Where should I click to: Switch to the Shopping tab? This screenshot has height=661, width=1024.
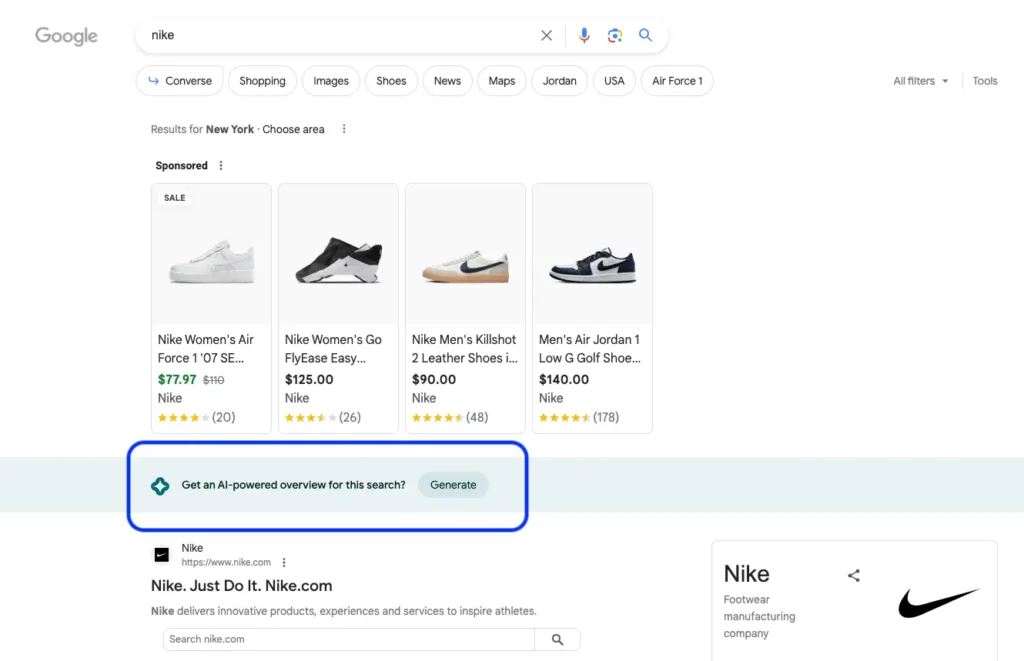click(x=262, y=81)
